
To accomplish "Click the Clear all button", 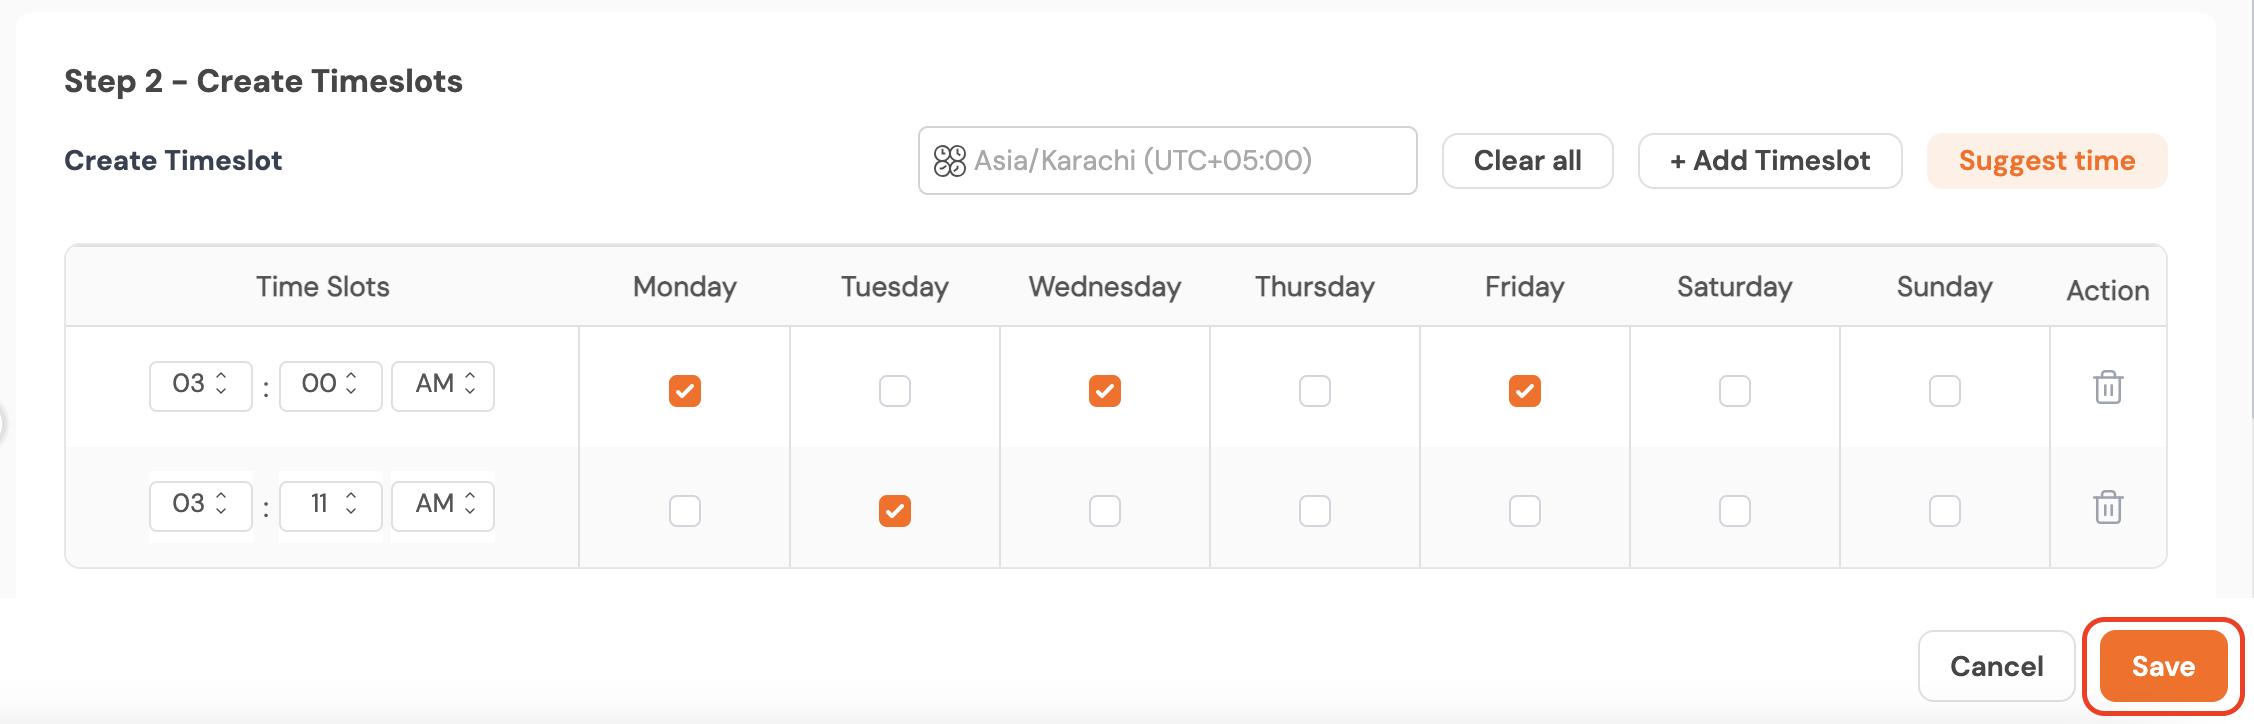I will (1527, 161).
